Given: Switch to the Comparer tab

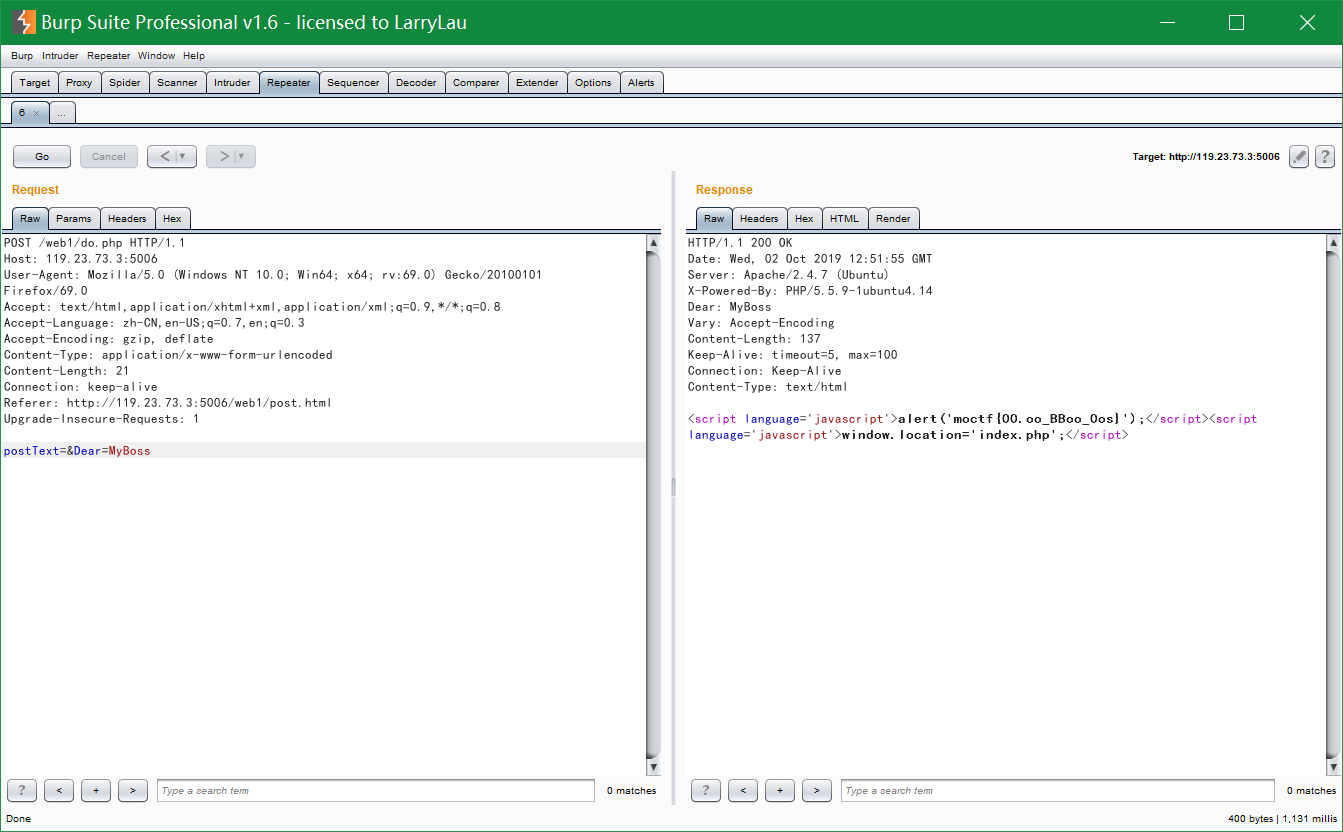Looking at the screenshot, I should click(476, 83).
